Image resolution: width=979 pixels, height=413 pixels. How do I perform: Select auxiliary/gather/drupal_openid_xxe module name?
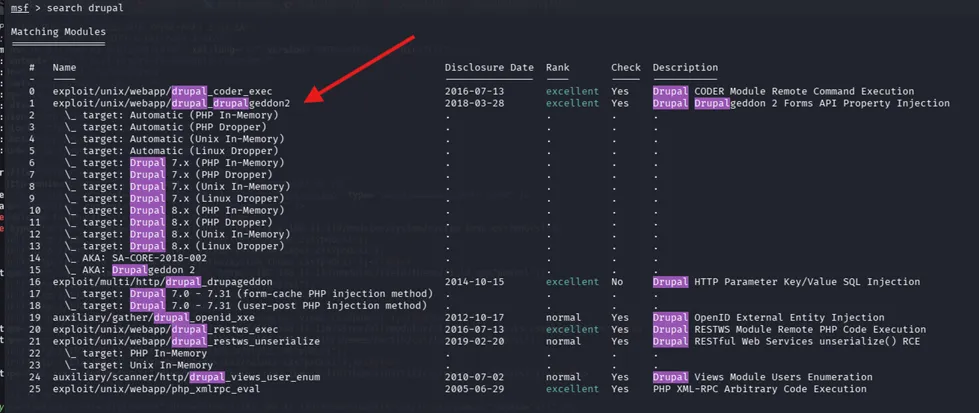(154, 317)
